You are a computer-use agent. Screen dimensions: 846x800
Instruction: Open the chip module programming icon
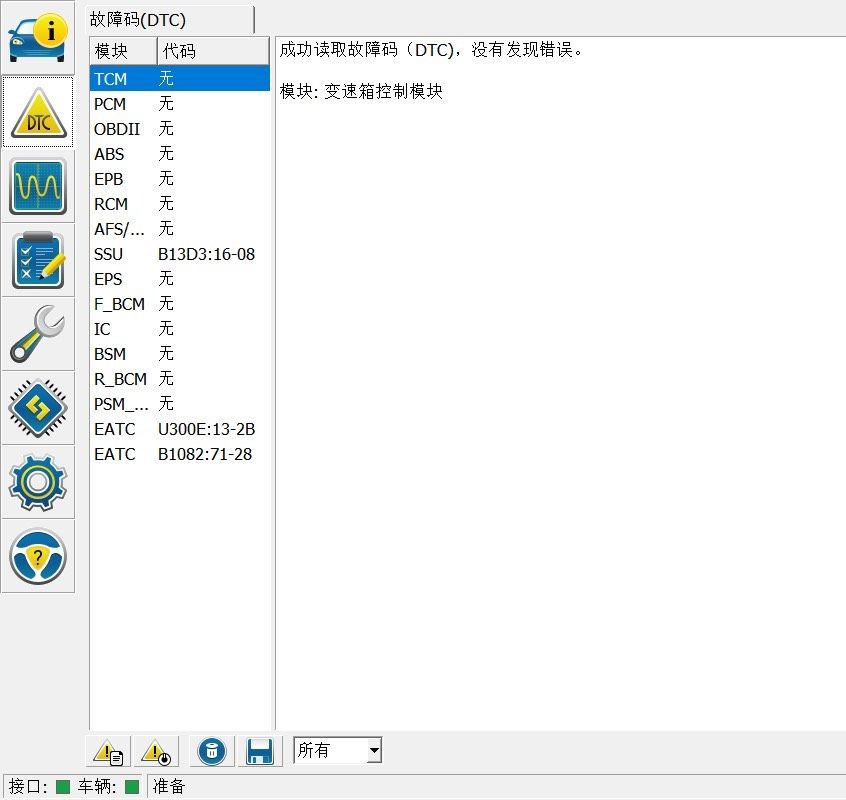coord(38,408)
